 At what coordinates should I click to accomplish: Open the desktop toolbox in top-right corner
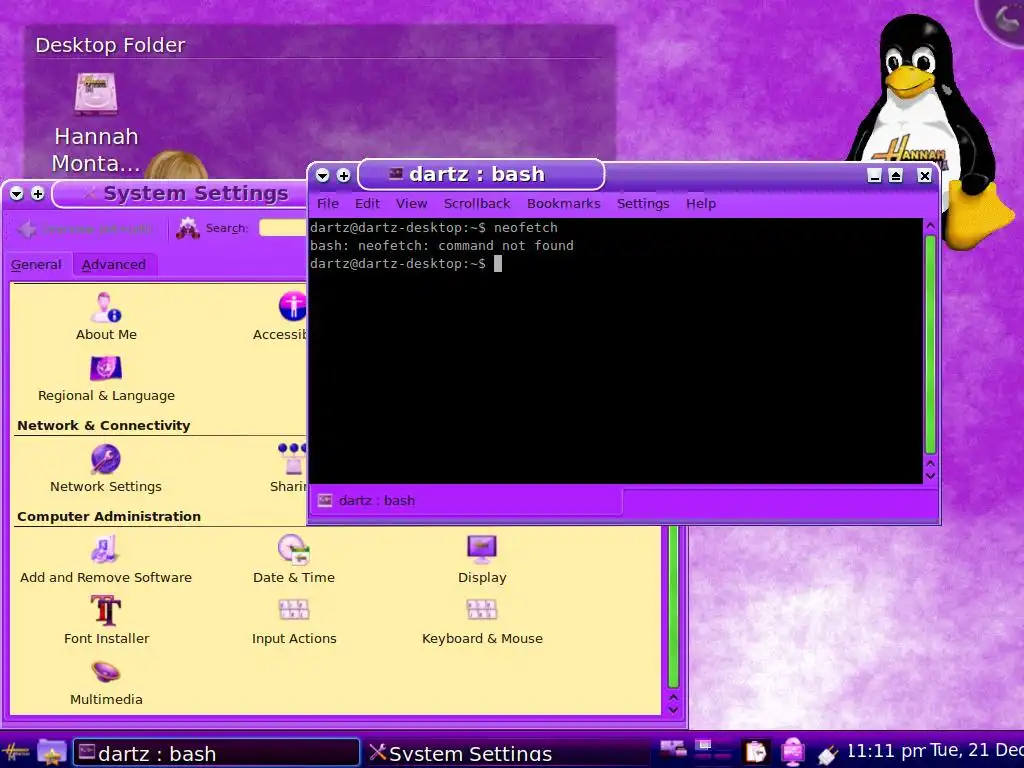click(x=1003, y=20)
